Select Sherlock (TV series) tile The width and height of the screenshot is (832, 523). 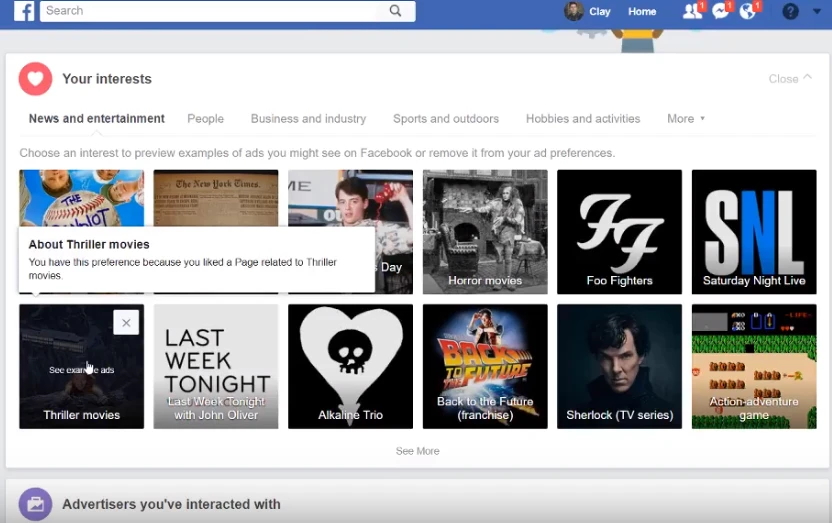619,367
